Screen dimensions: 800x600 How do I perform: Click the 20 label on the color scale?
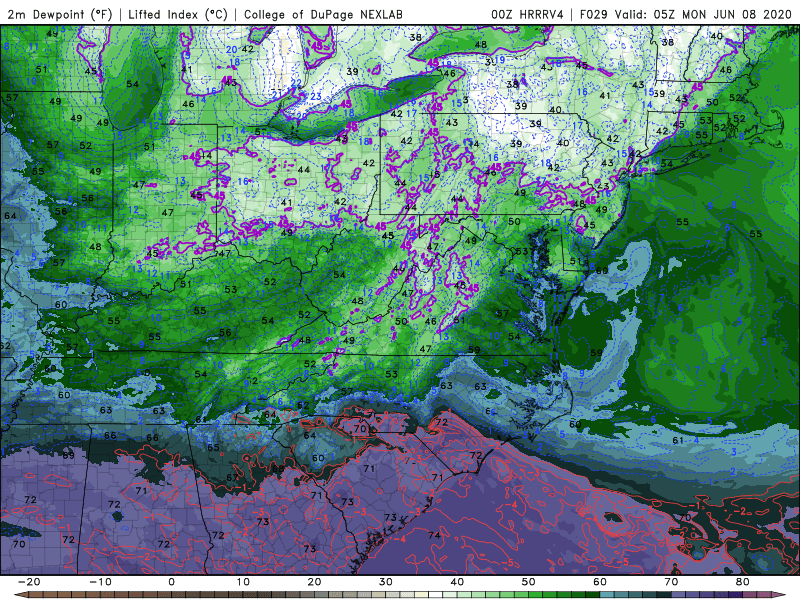[314, 582]
